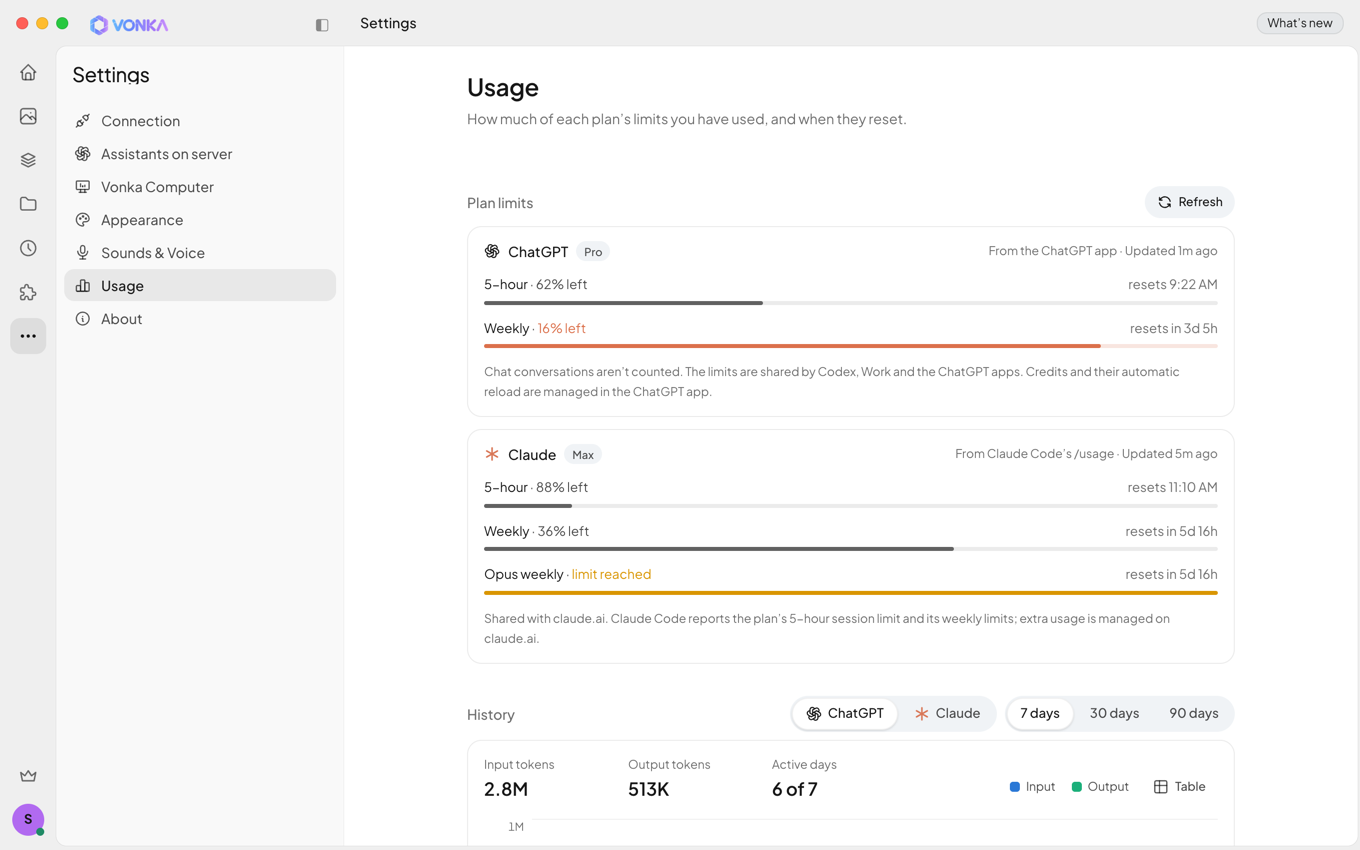Click the plug icon beside Connection
1360x850 pixels.
point(83,121)
